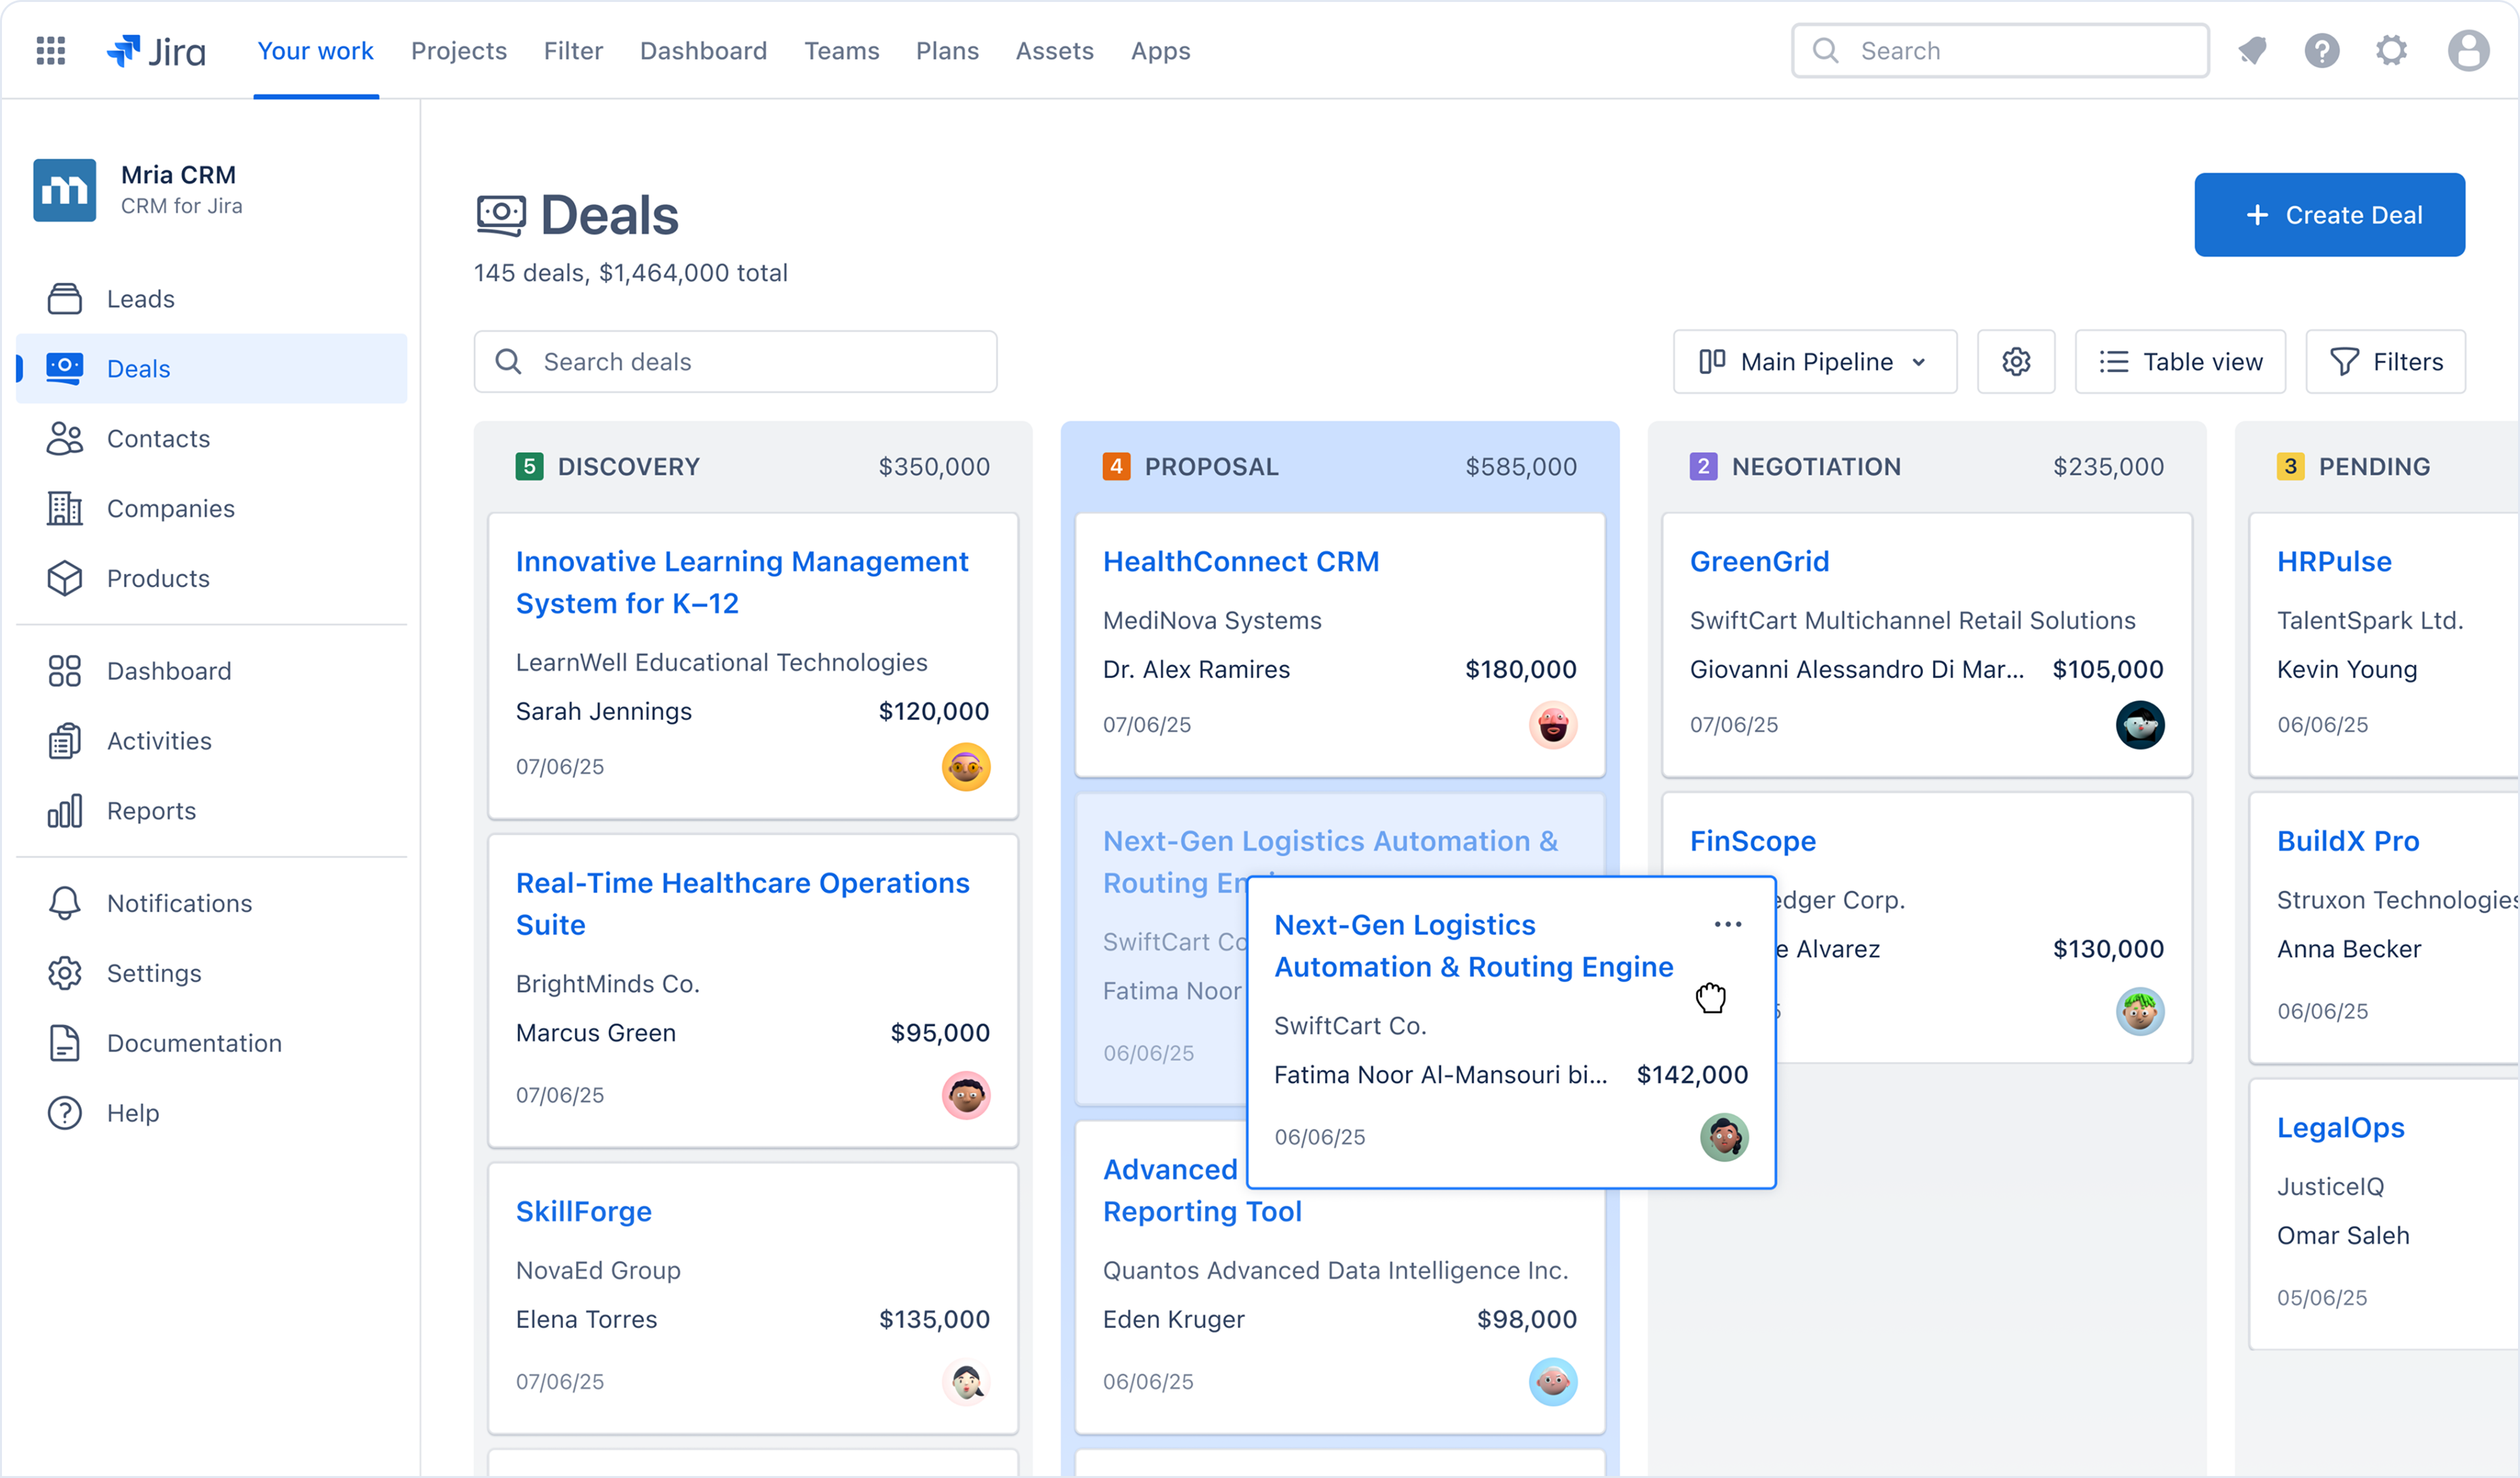Click Sarah Jennings' avatar on the LearnWell deal
This screenshot has height=1478, width=2520.
tap(965, 767)
